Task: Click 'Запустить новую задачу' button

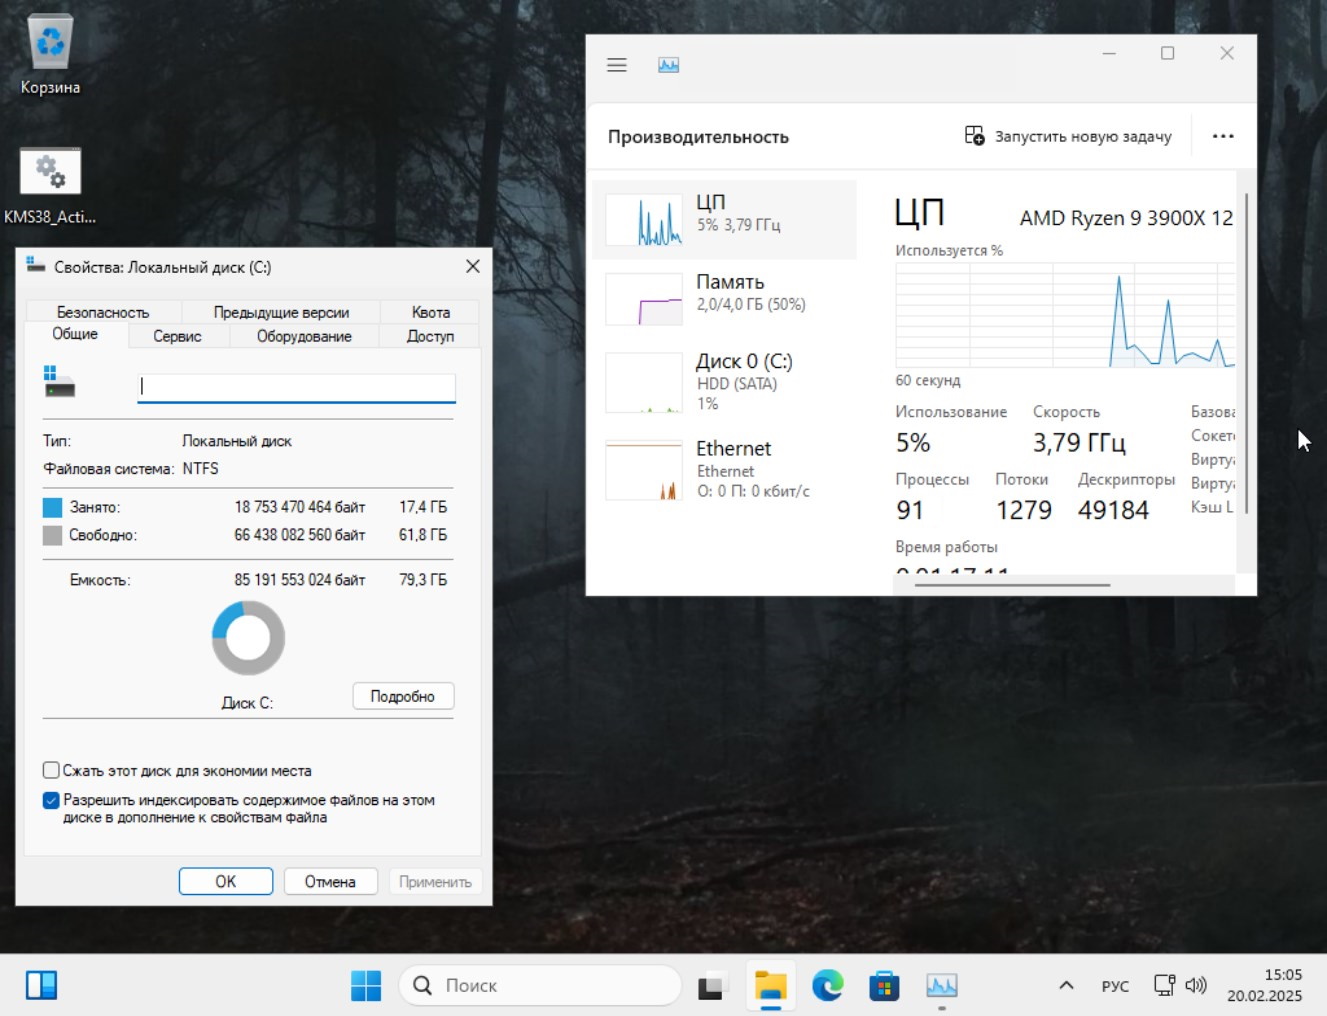Action: click(1067, 136)
